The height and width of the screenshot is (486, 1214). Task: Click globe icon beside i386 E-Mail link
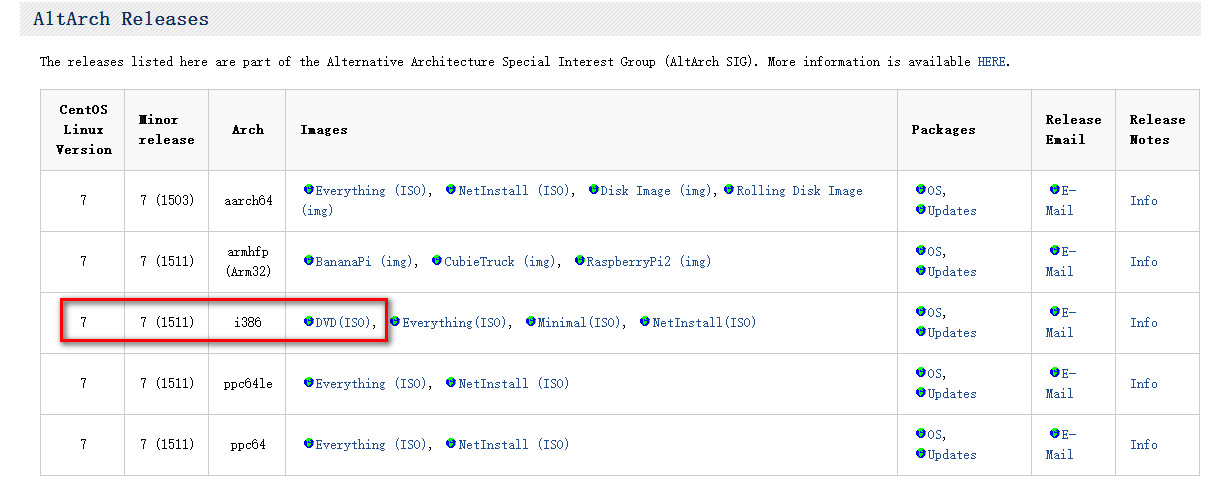click(1055, 312)
